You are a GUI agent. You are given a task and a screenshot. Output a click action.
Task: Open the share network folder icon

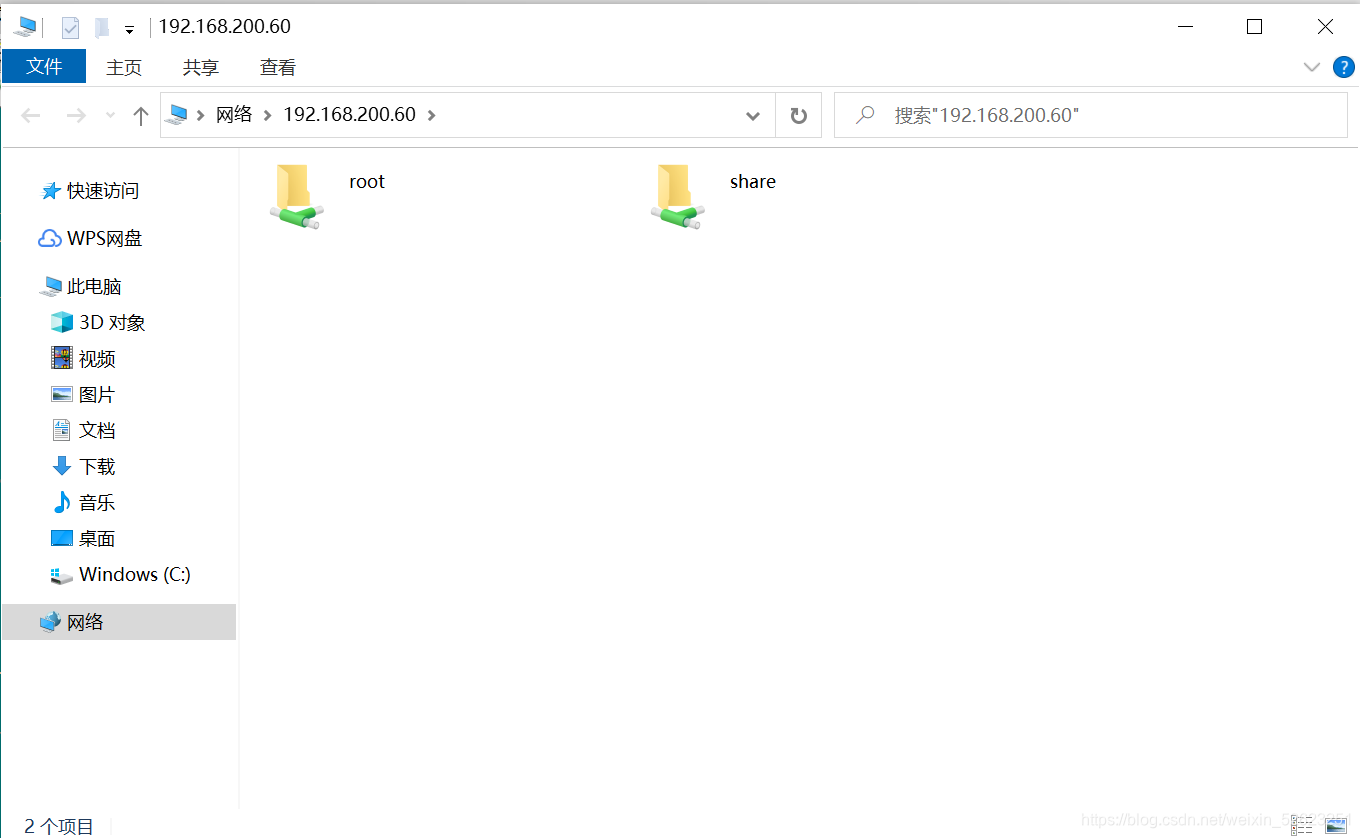(x=678, y=197)
